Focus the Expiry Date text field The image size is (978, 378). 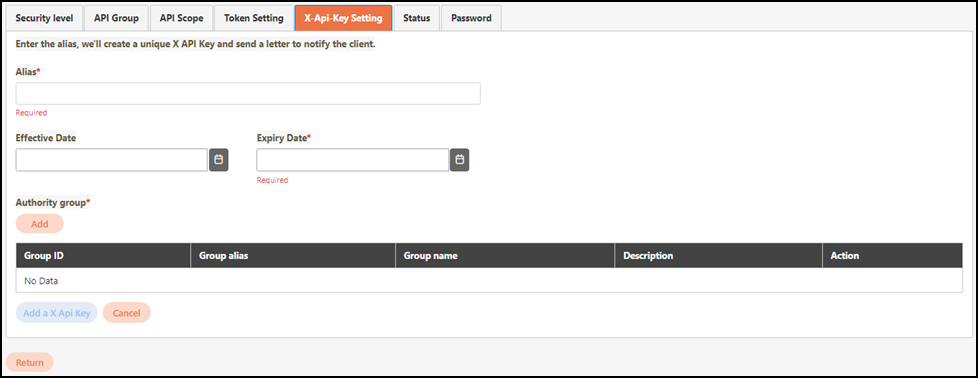coord(352,160)
